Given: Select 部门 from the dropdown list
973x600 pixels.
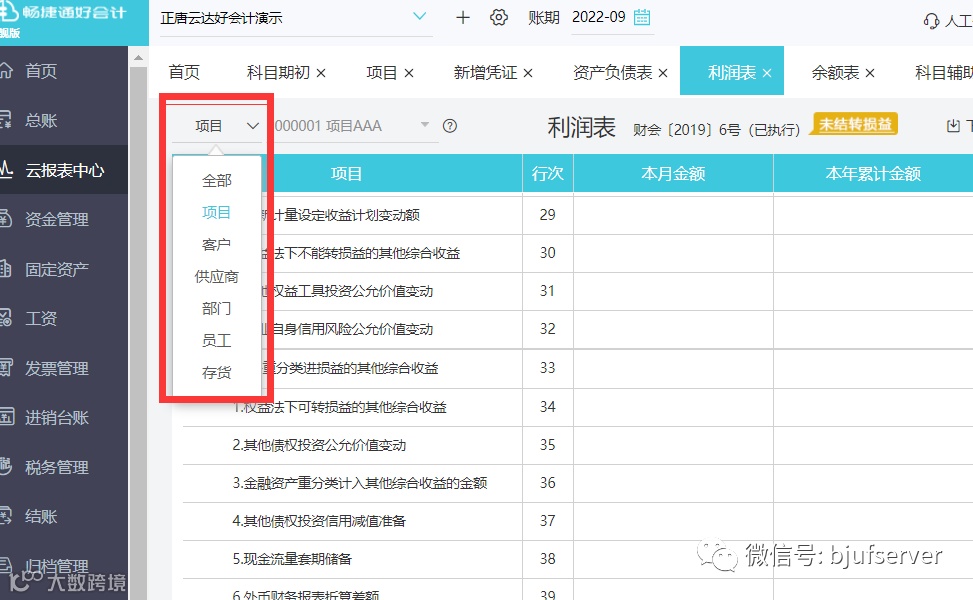Looking at the screenshot, I should click(x=217, y=308).
